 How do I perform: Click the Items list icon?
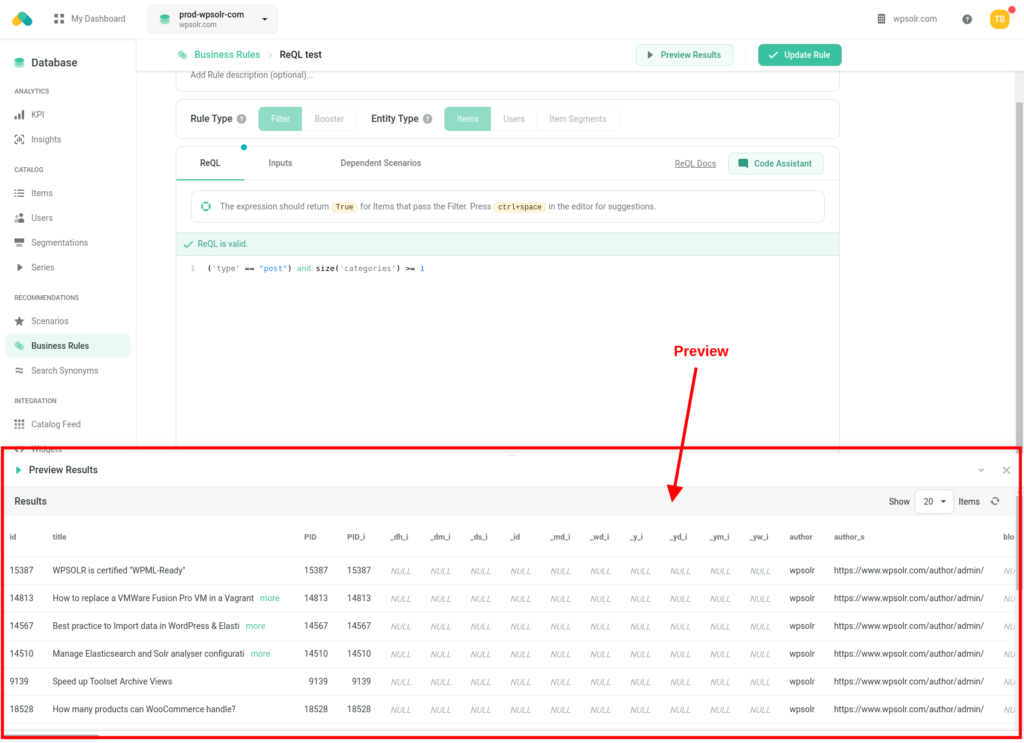pyautogui.click(x=20, y=193)
